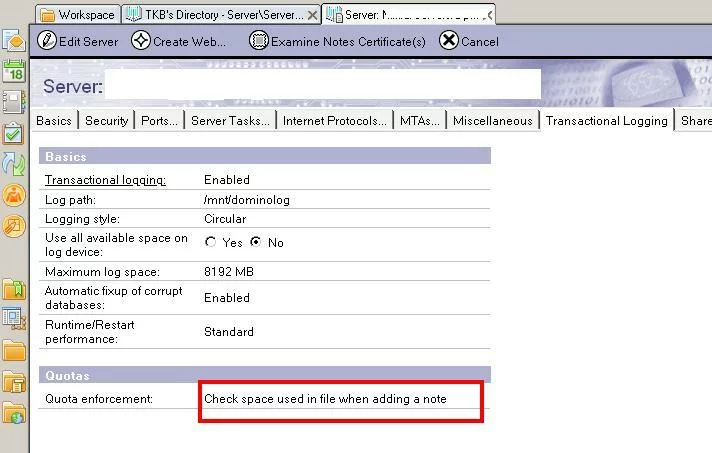Select No for use all available space
Screen dimensions: 712x453
point(256,242)
